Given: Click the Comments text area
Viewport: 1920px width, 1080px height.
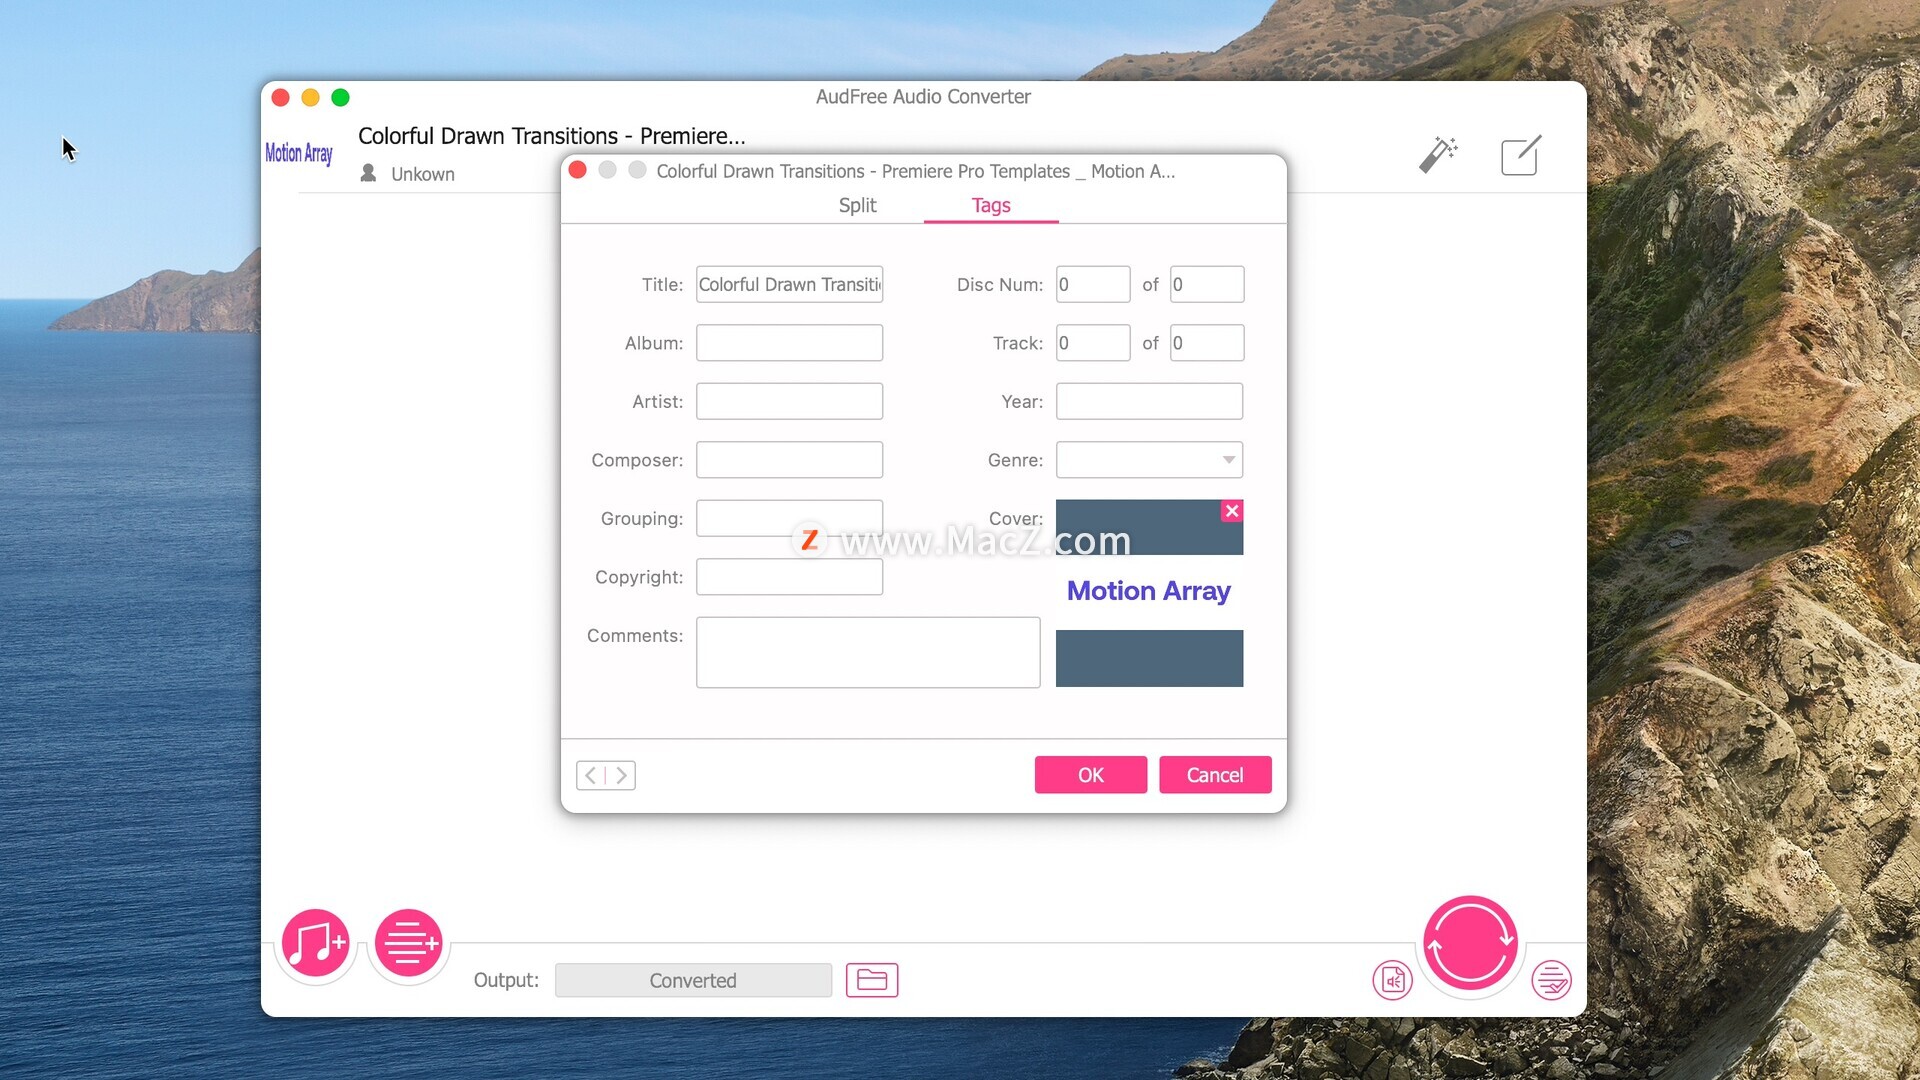Looking at the screenshot, I should [868, 652].
